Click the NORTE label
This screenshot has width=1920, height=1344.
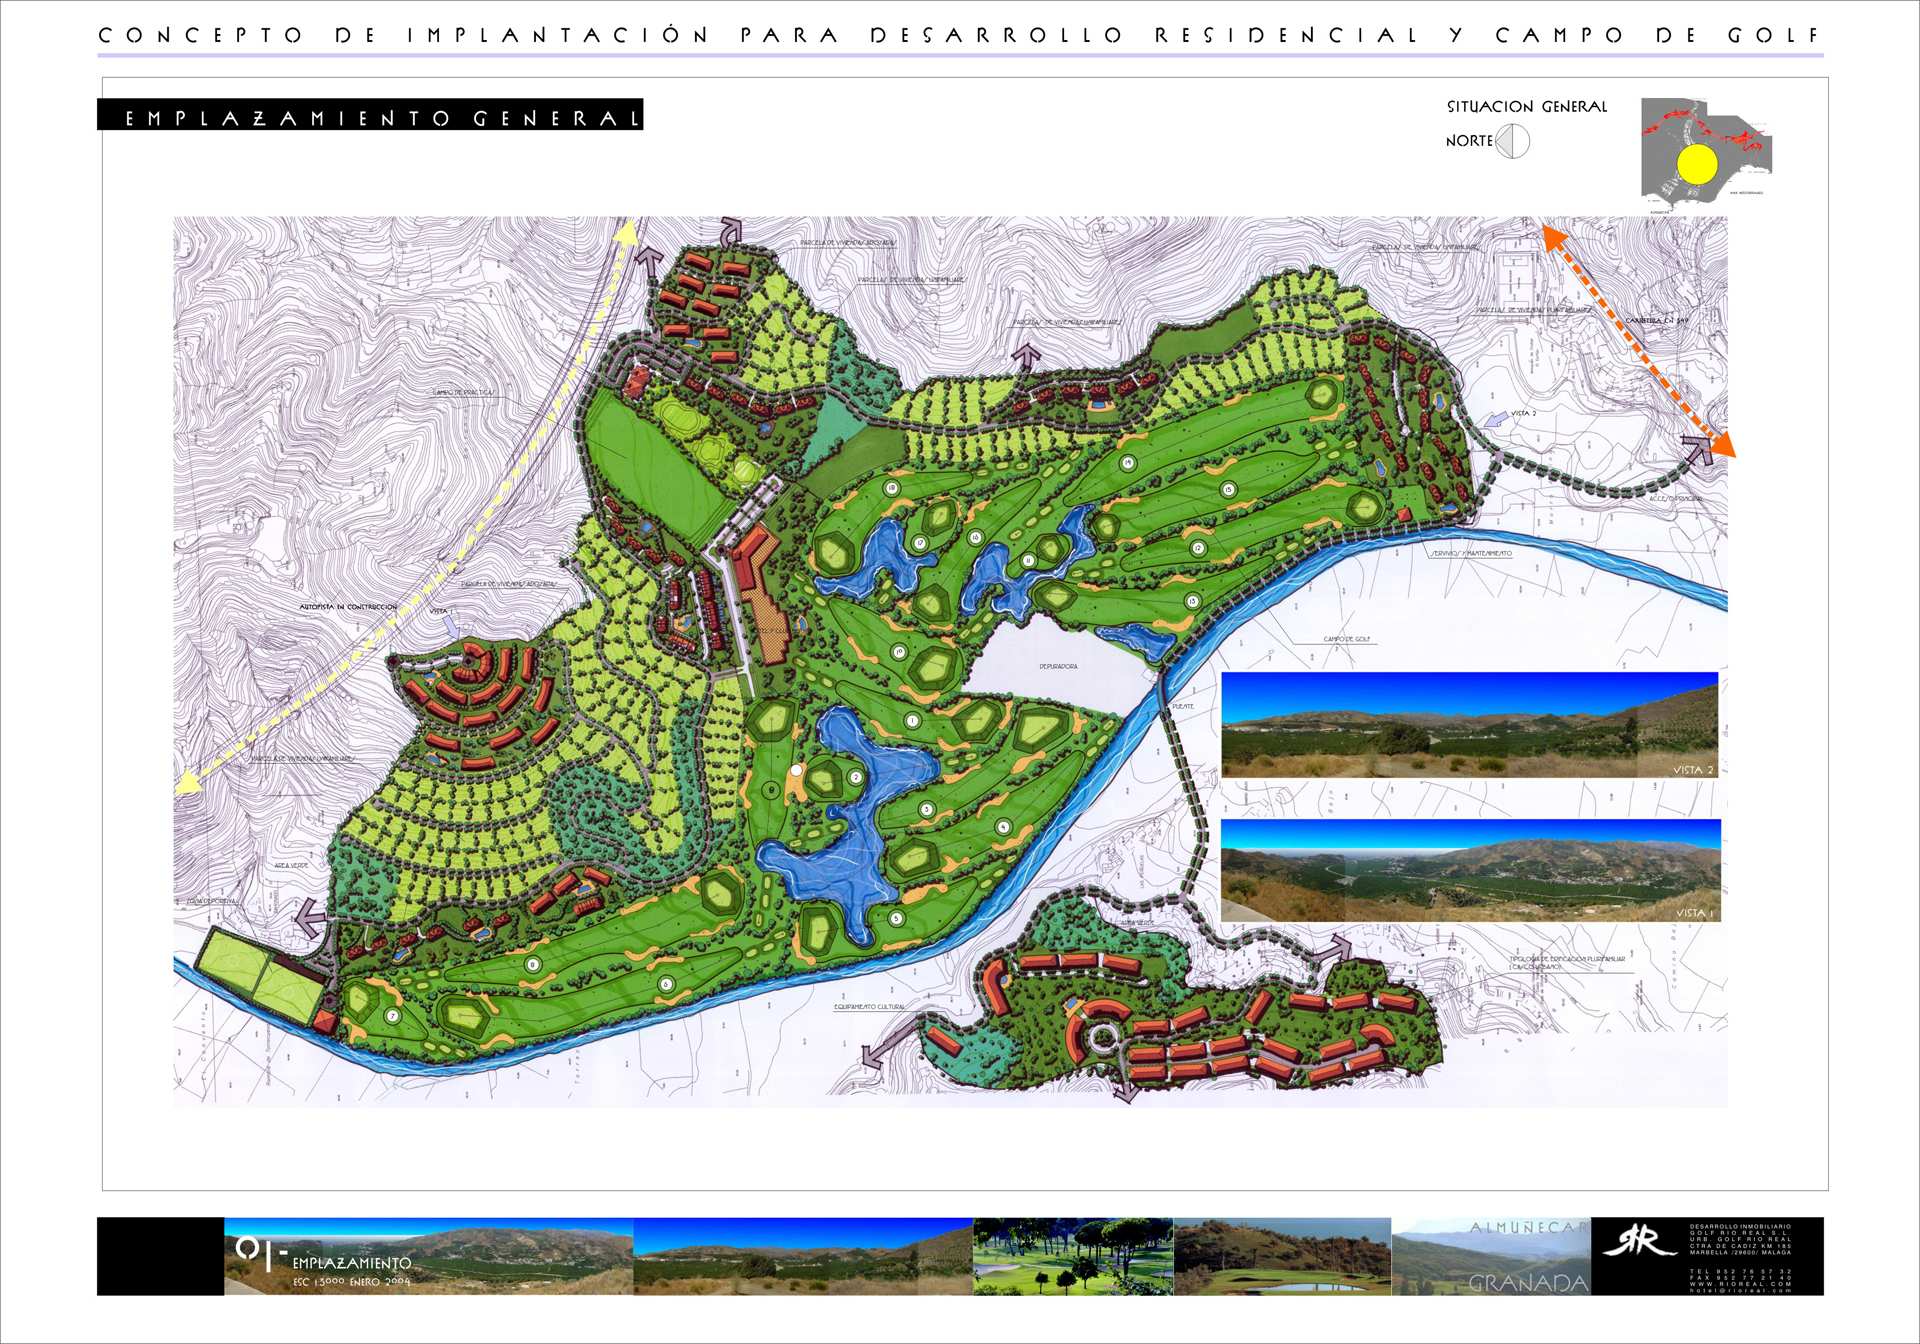pyautogui.click(x=1468, y=141)
